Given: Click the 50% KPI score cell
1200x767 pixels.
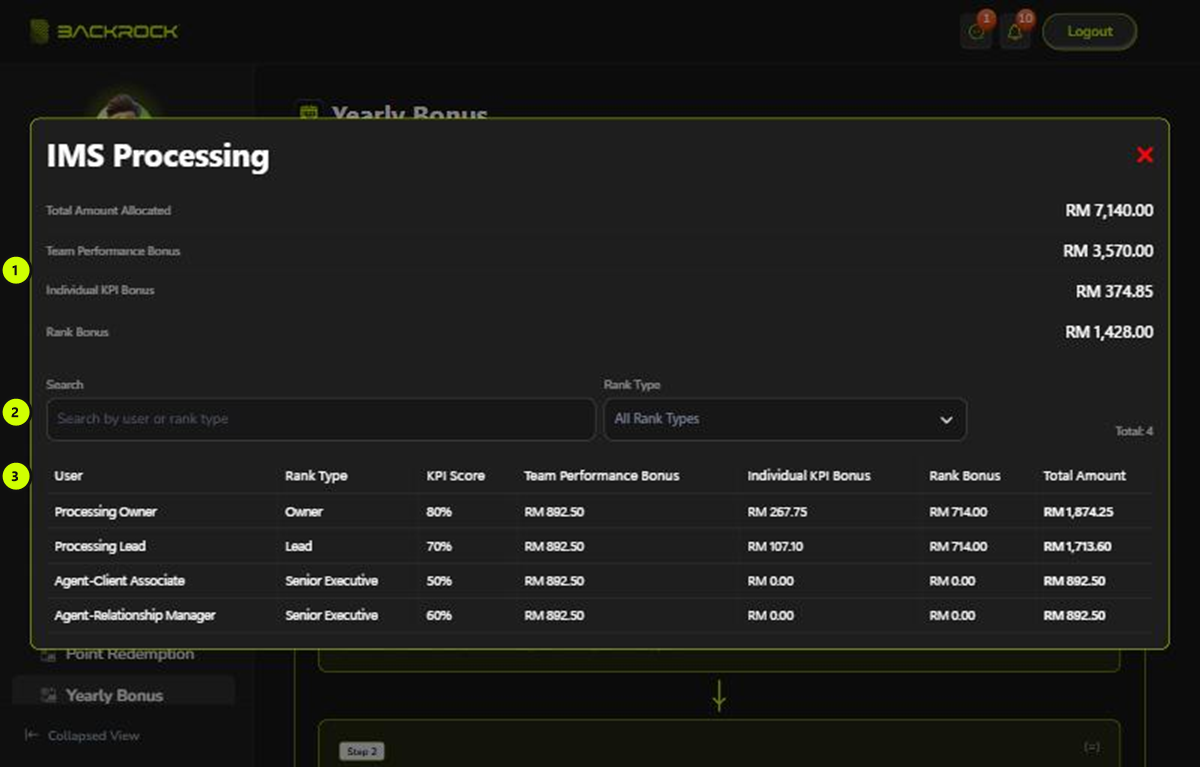Looking at the screenshot, I should [439, 581].
